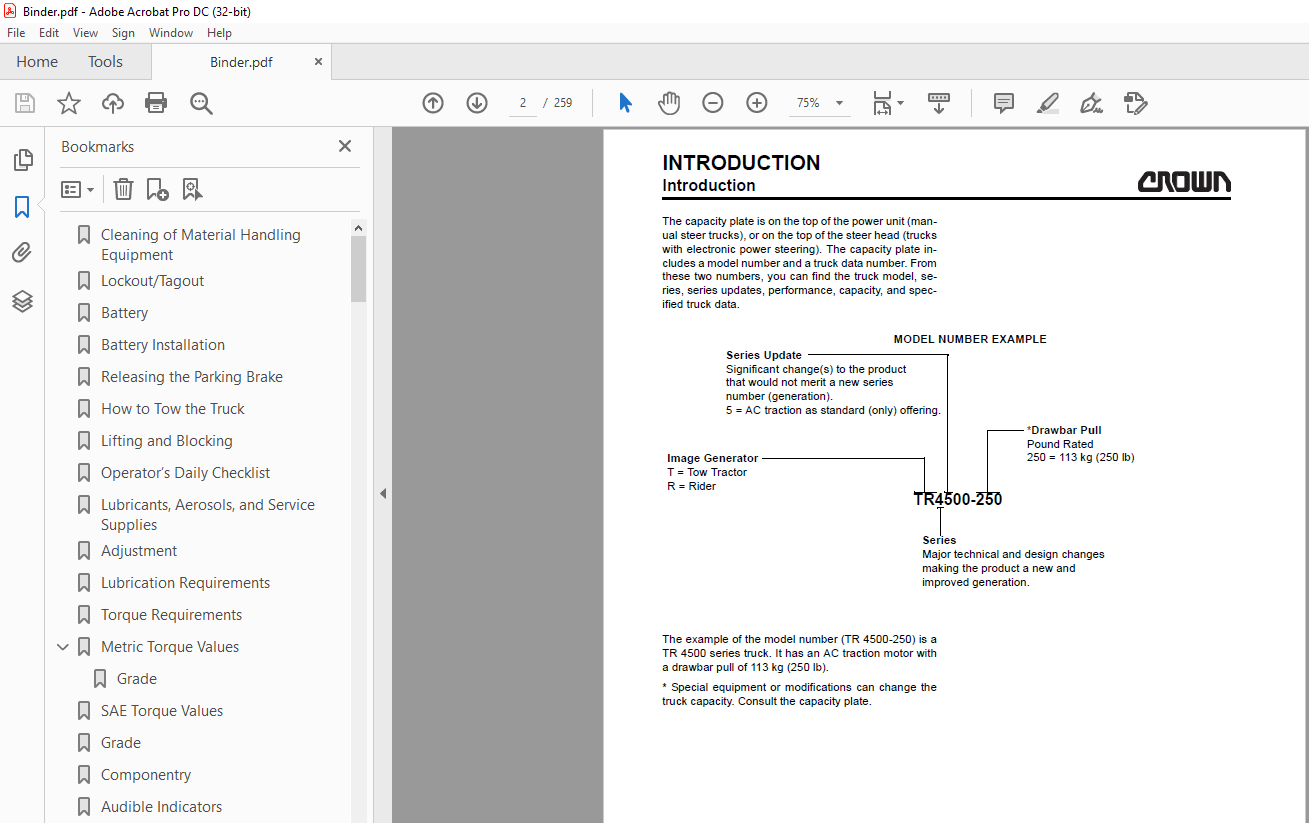The width and height of the screenshot is (1309, 823).
Task: Open Lubricants, Aerosols, and Service Supplies bookmark
Action: [x=207, y=515]
